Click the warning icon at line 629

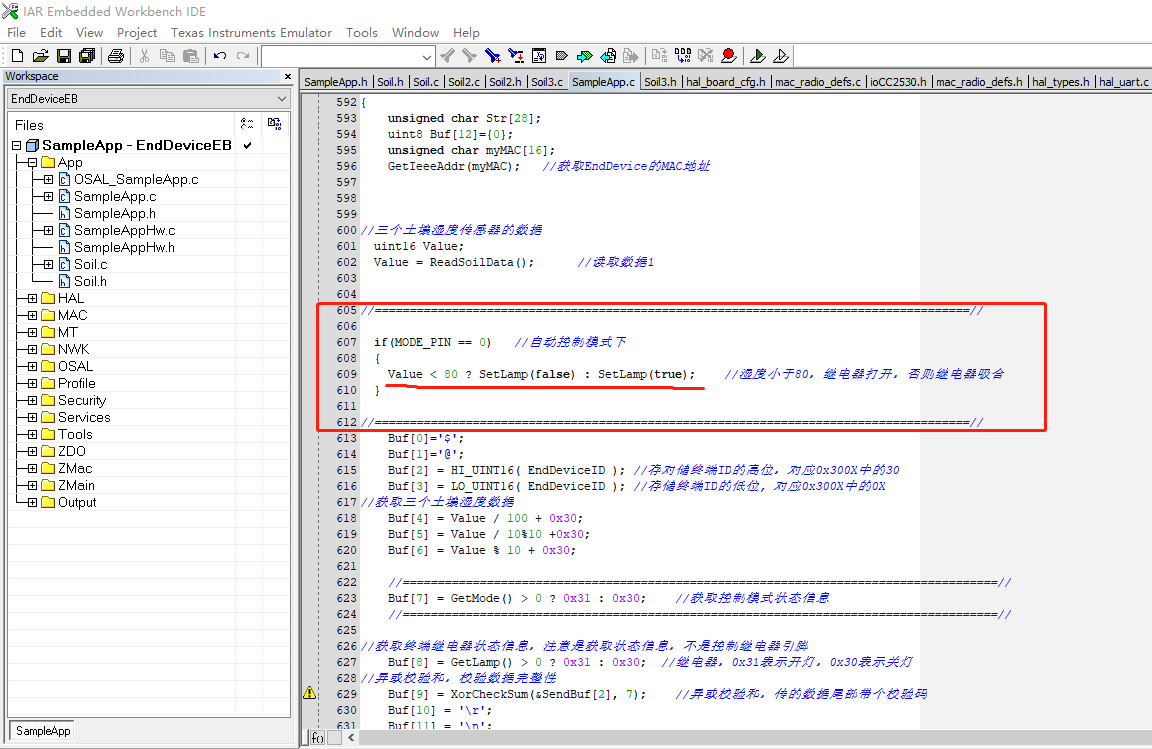click(x=310, y=693)
